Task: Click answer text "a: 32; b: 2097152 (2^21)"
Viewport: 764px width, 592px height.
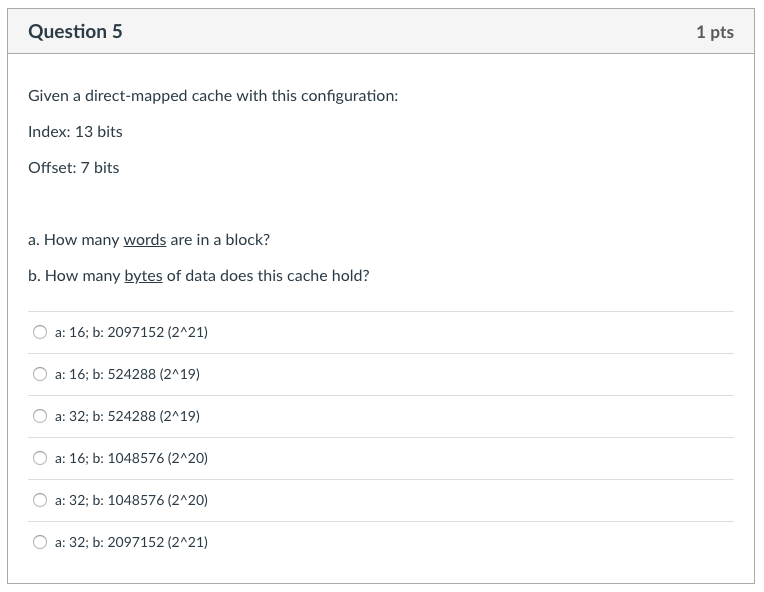Action: pos(131,542)
